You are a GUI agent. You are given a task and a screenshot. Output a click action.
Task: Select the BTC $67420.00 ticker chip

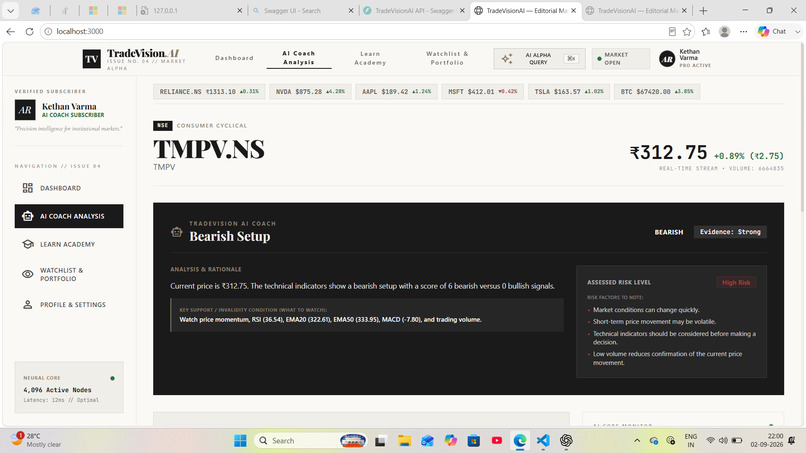[657, 92]
